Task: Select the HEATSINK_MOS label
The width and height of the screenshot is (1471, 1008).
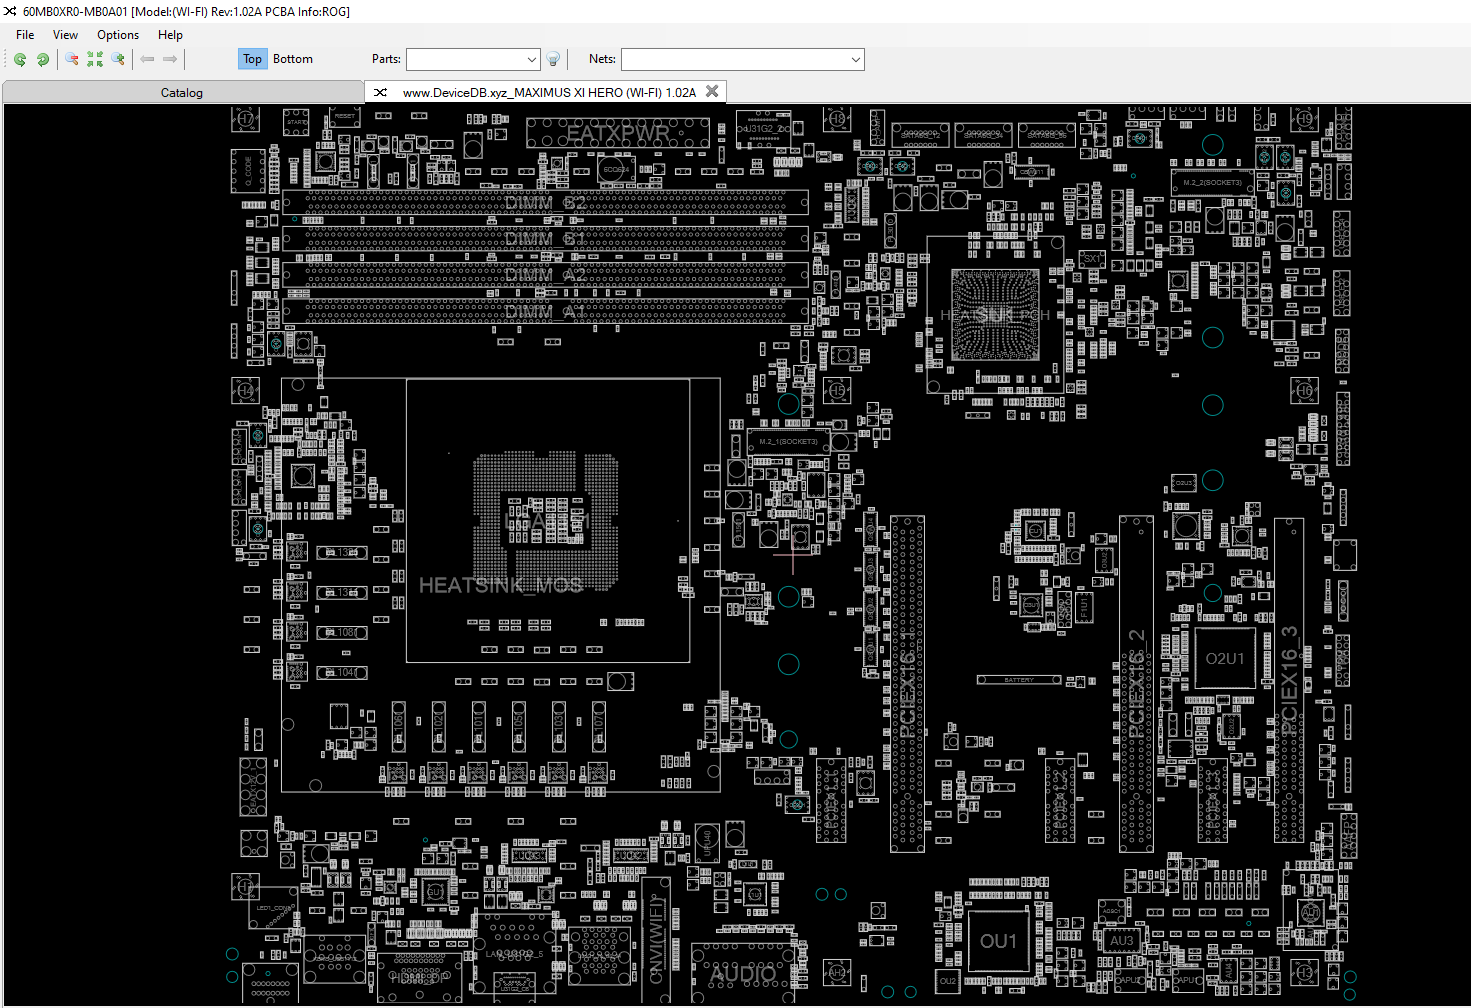Action: tap(500, 585)
